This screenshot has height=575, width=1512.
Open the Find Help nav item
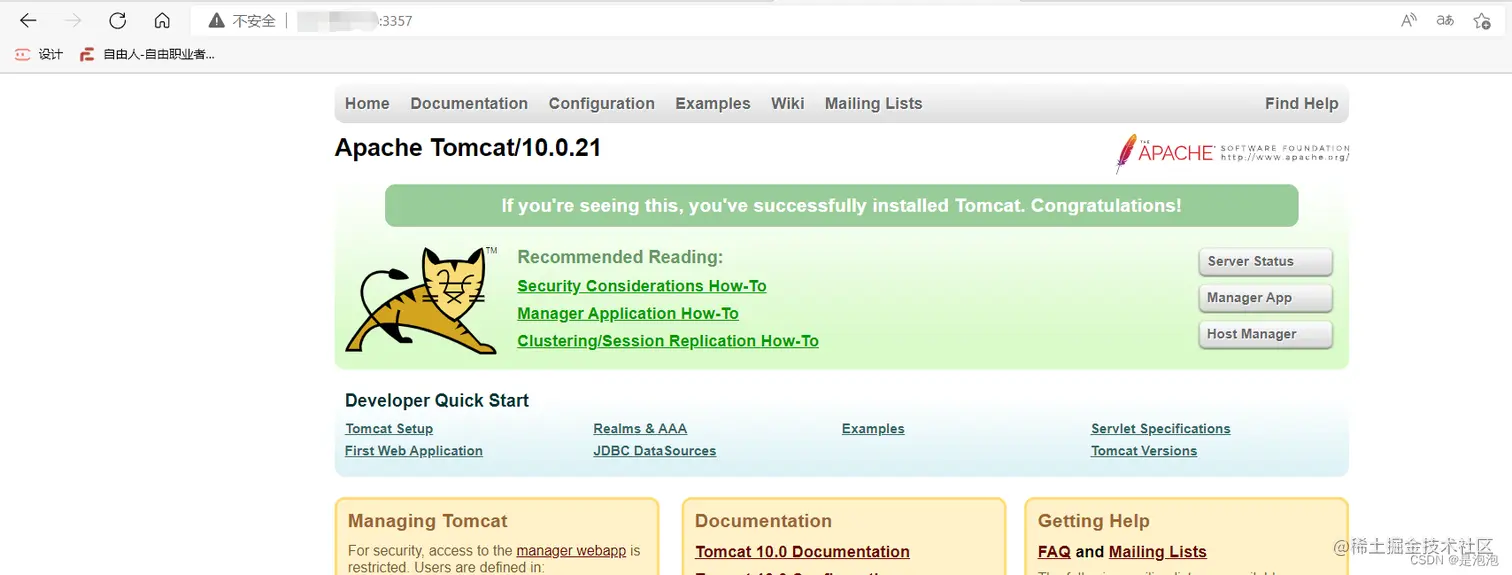click(1301, 104)
